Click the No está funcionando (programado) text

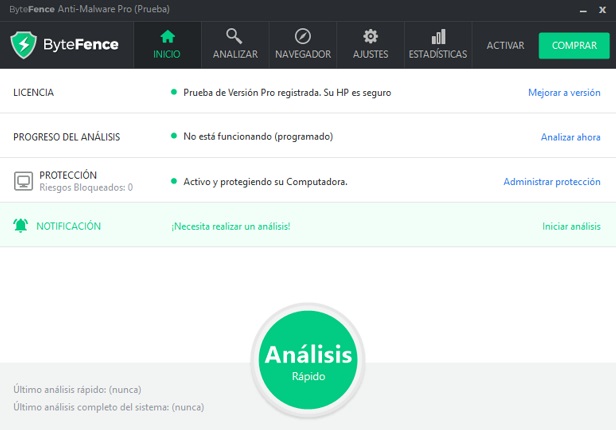pyautogui.click(x=258, y=137)
